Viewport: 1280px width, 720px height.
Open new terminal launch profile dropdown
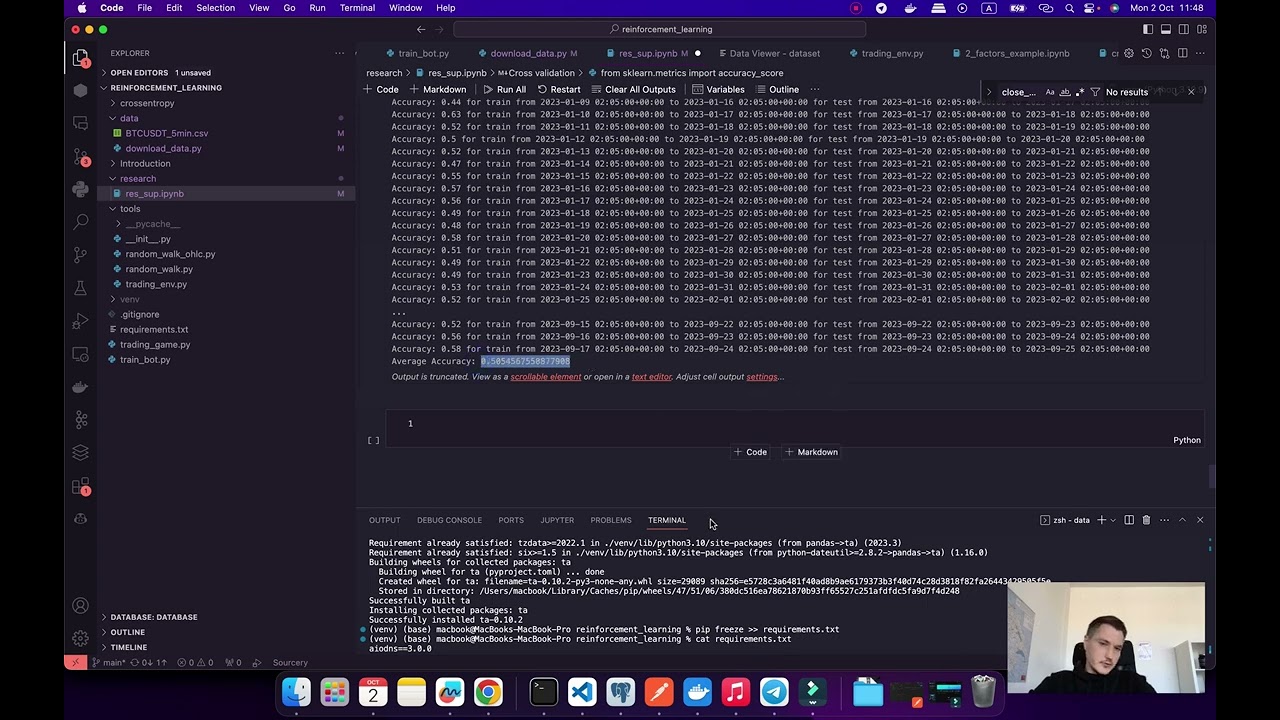click(x=1112, y=520)
